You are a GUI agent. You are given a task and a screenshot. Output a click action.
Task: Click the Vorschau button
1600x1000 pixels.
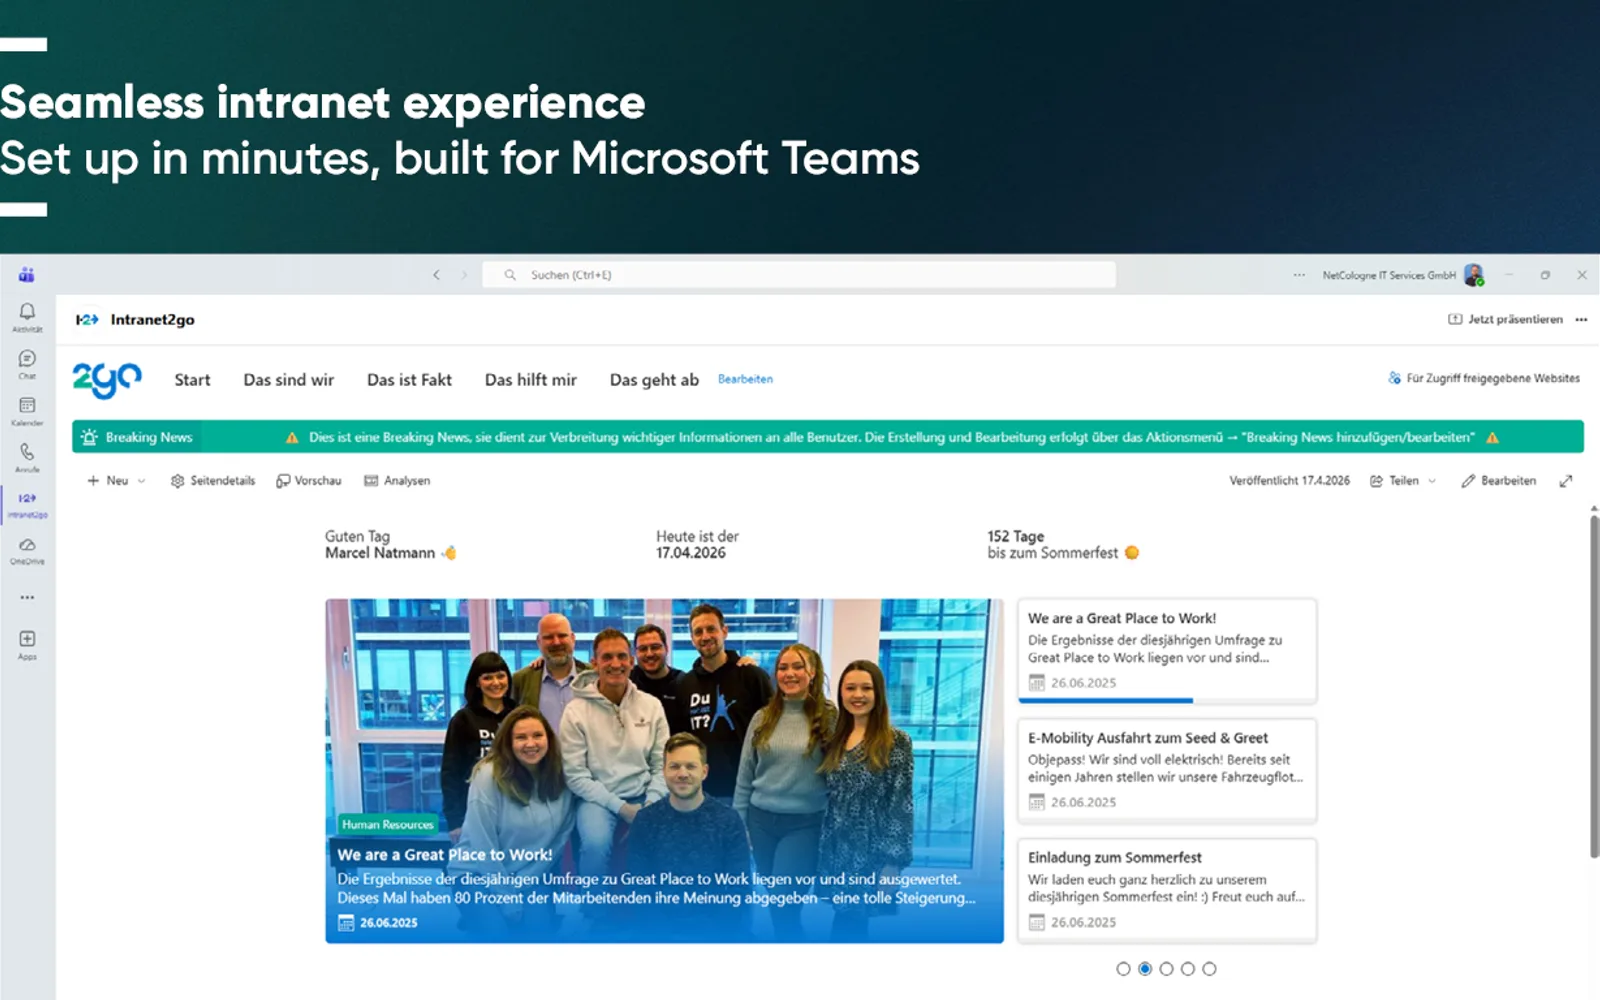pos(309,481)
